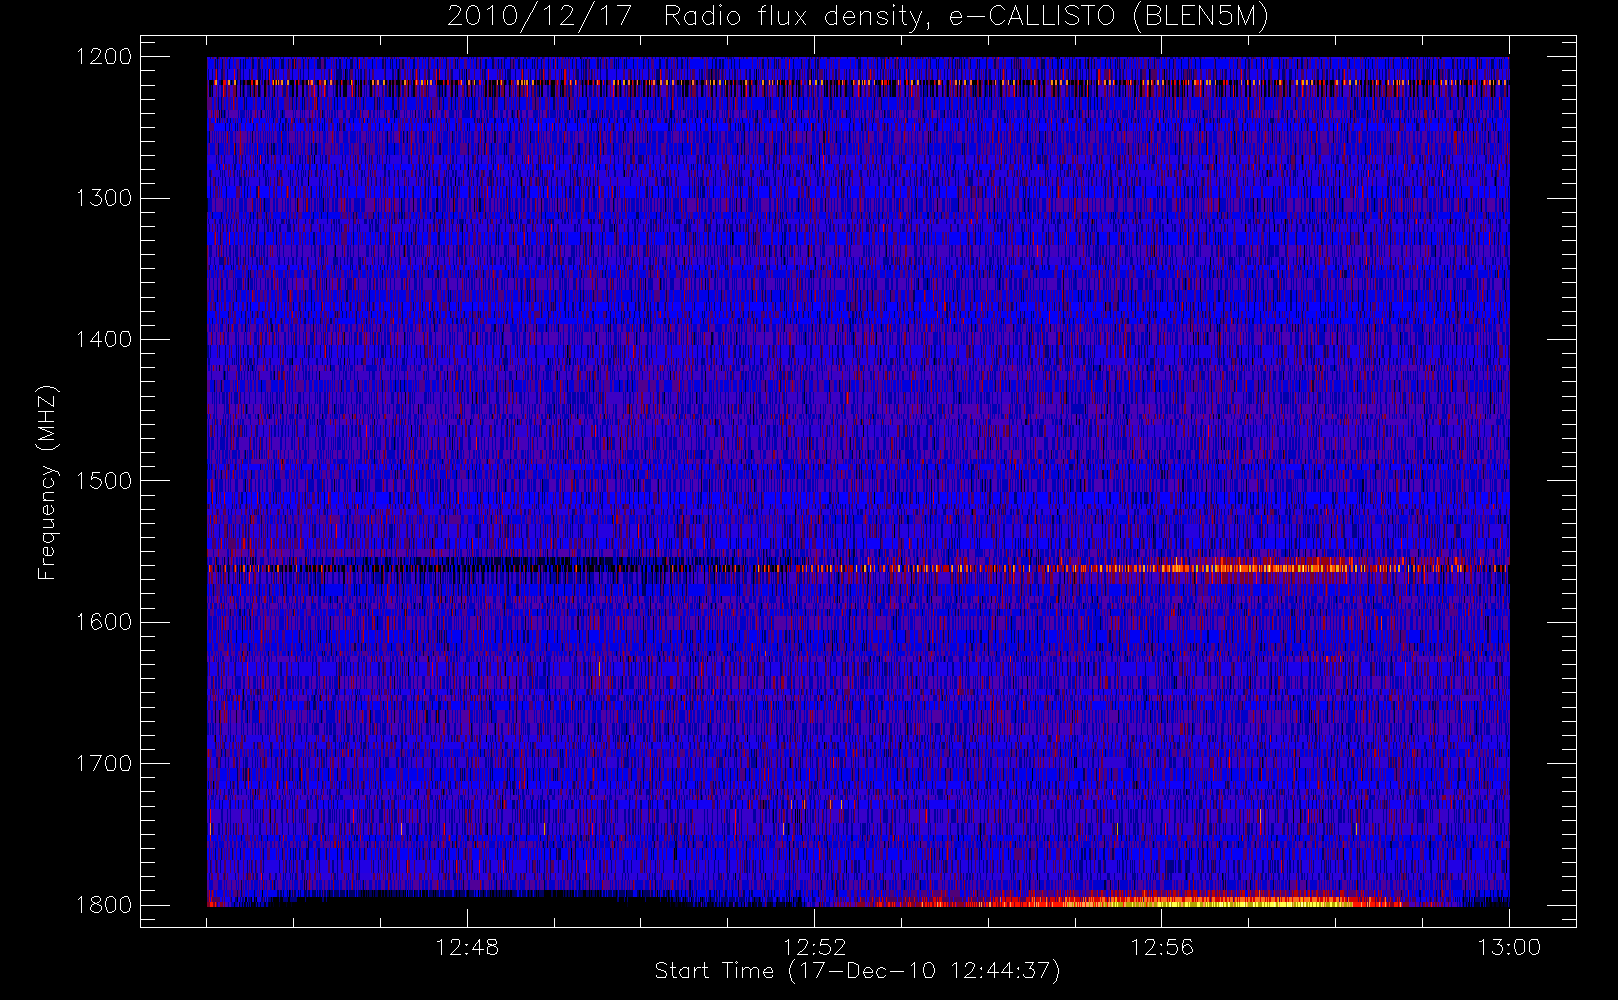Click the 1800 frequency tick label

tap(104, 904)
